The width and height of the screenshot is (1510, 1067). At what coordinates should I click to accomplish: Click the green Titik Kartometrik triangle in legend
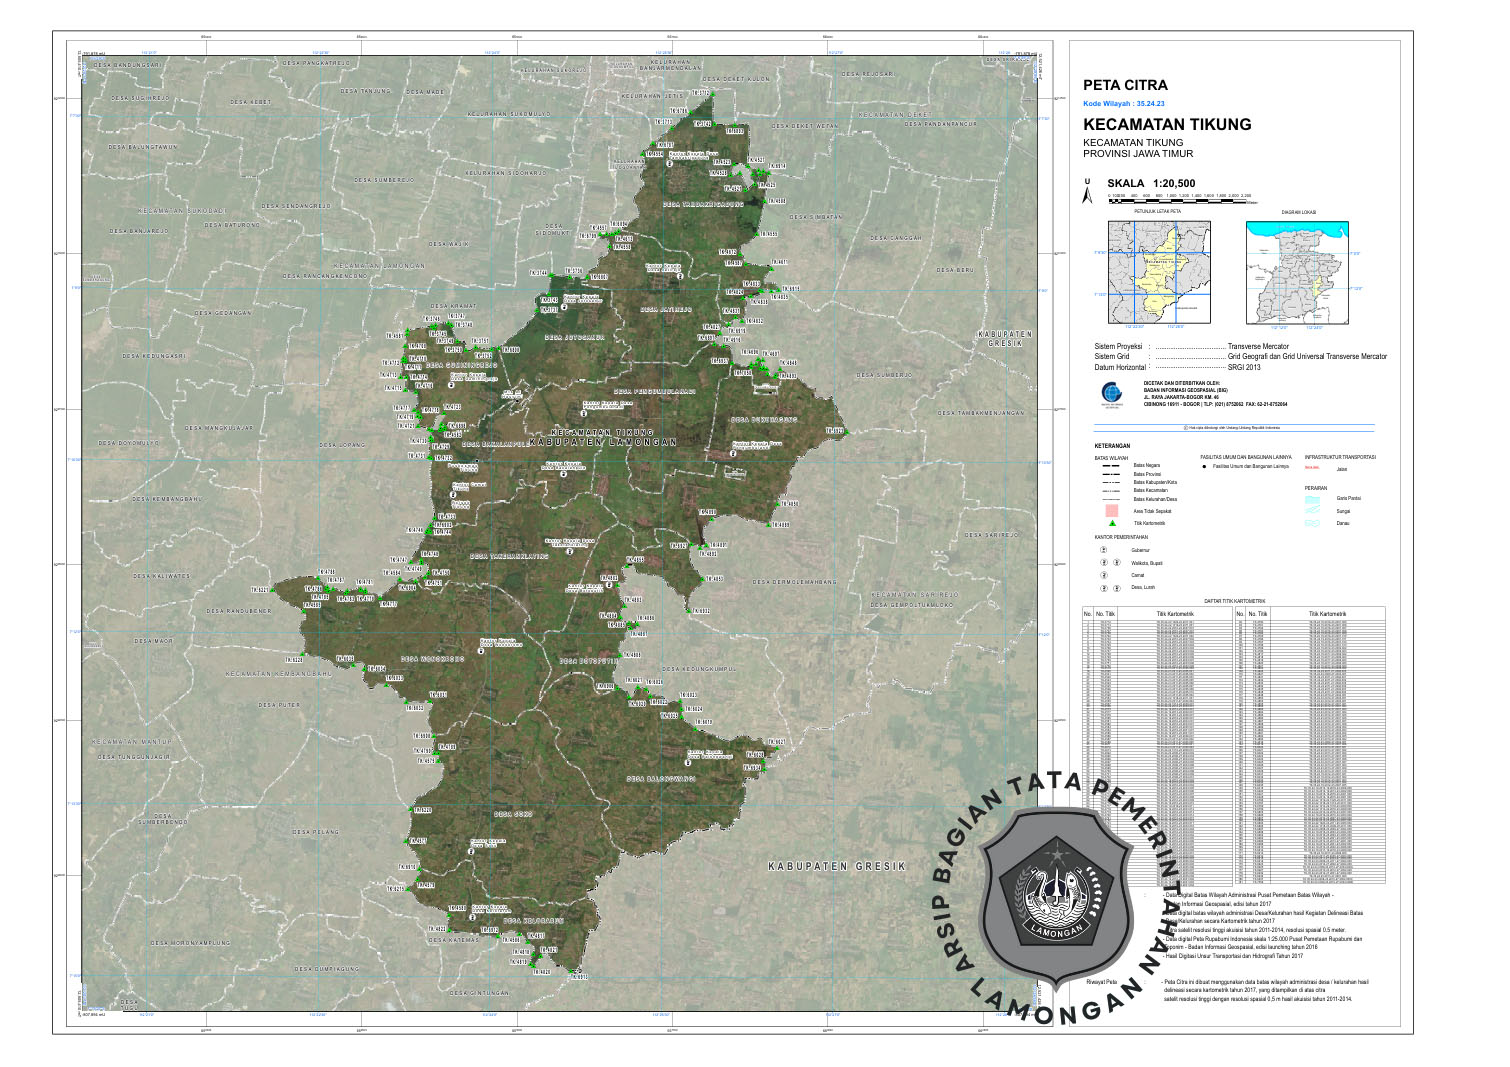coord(1111,523)
